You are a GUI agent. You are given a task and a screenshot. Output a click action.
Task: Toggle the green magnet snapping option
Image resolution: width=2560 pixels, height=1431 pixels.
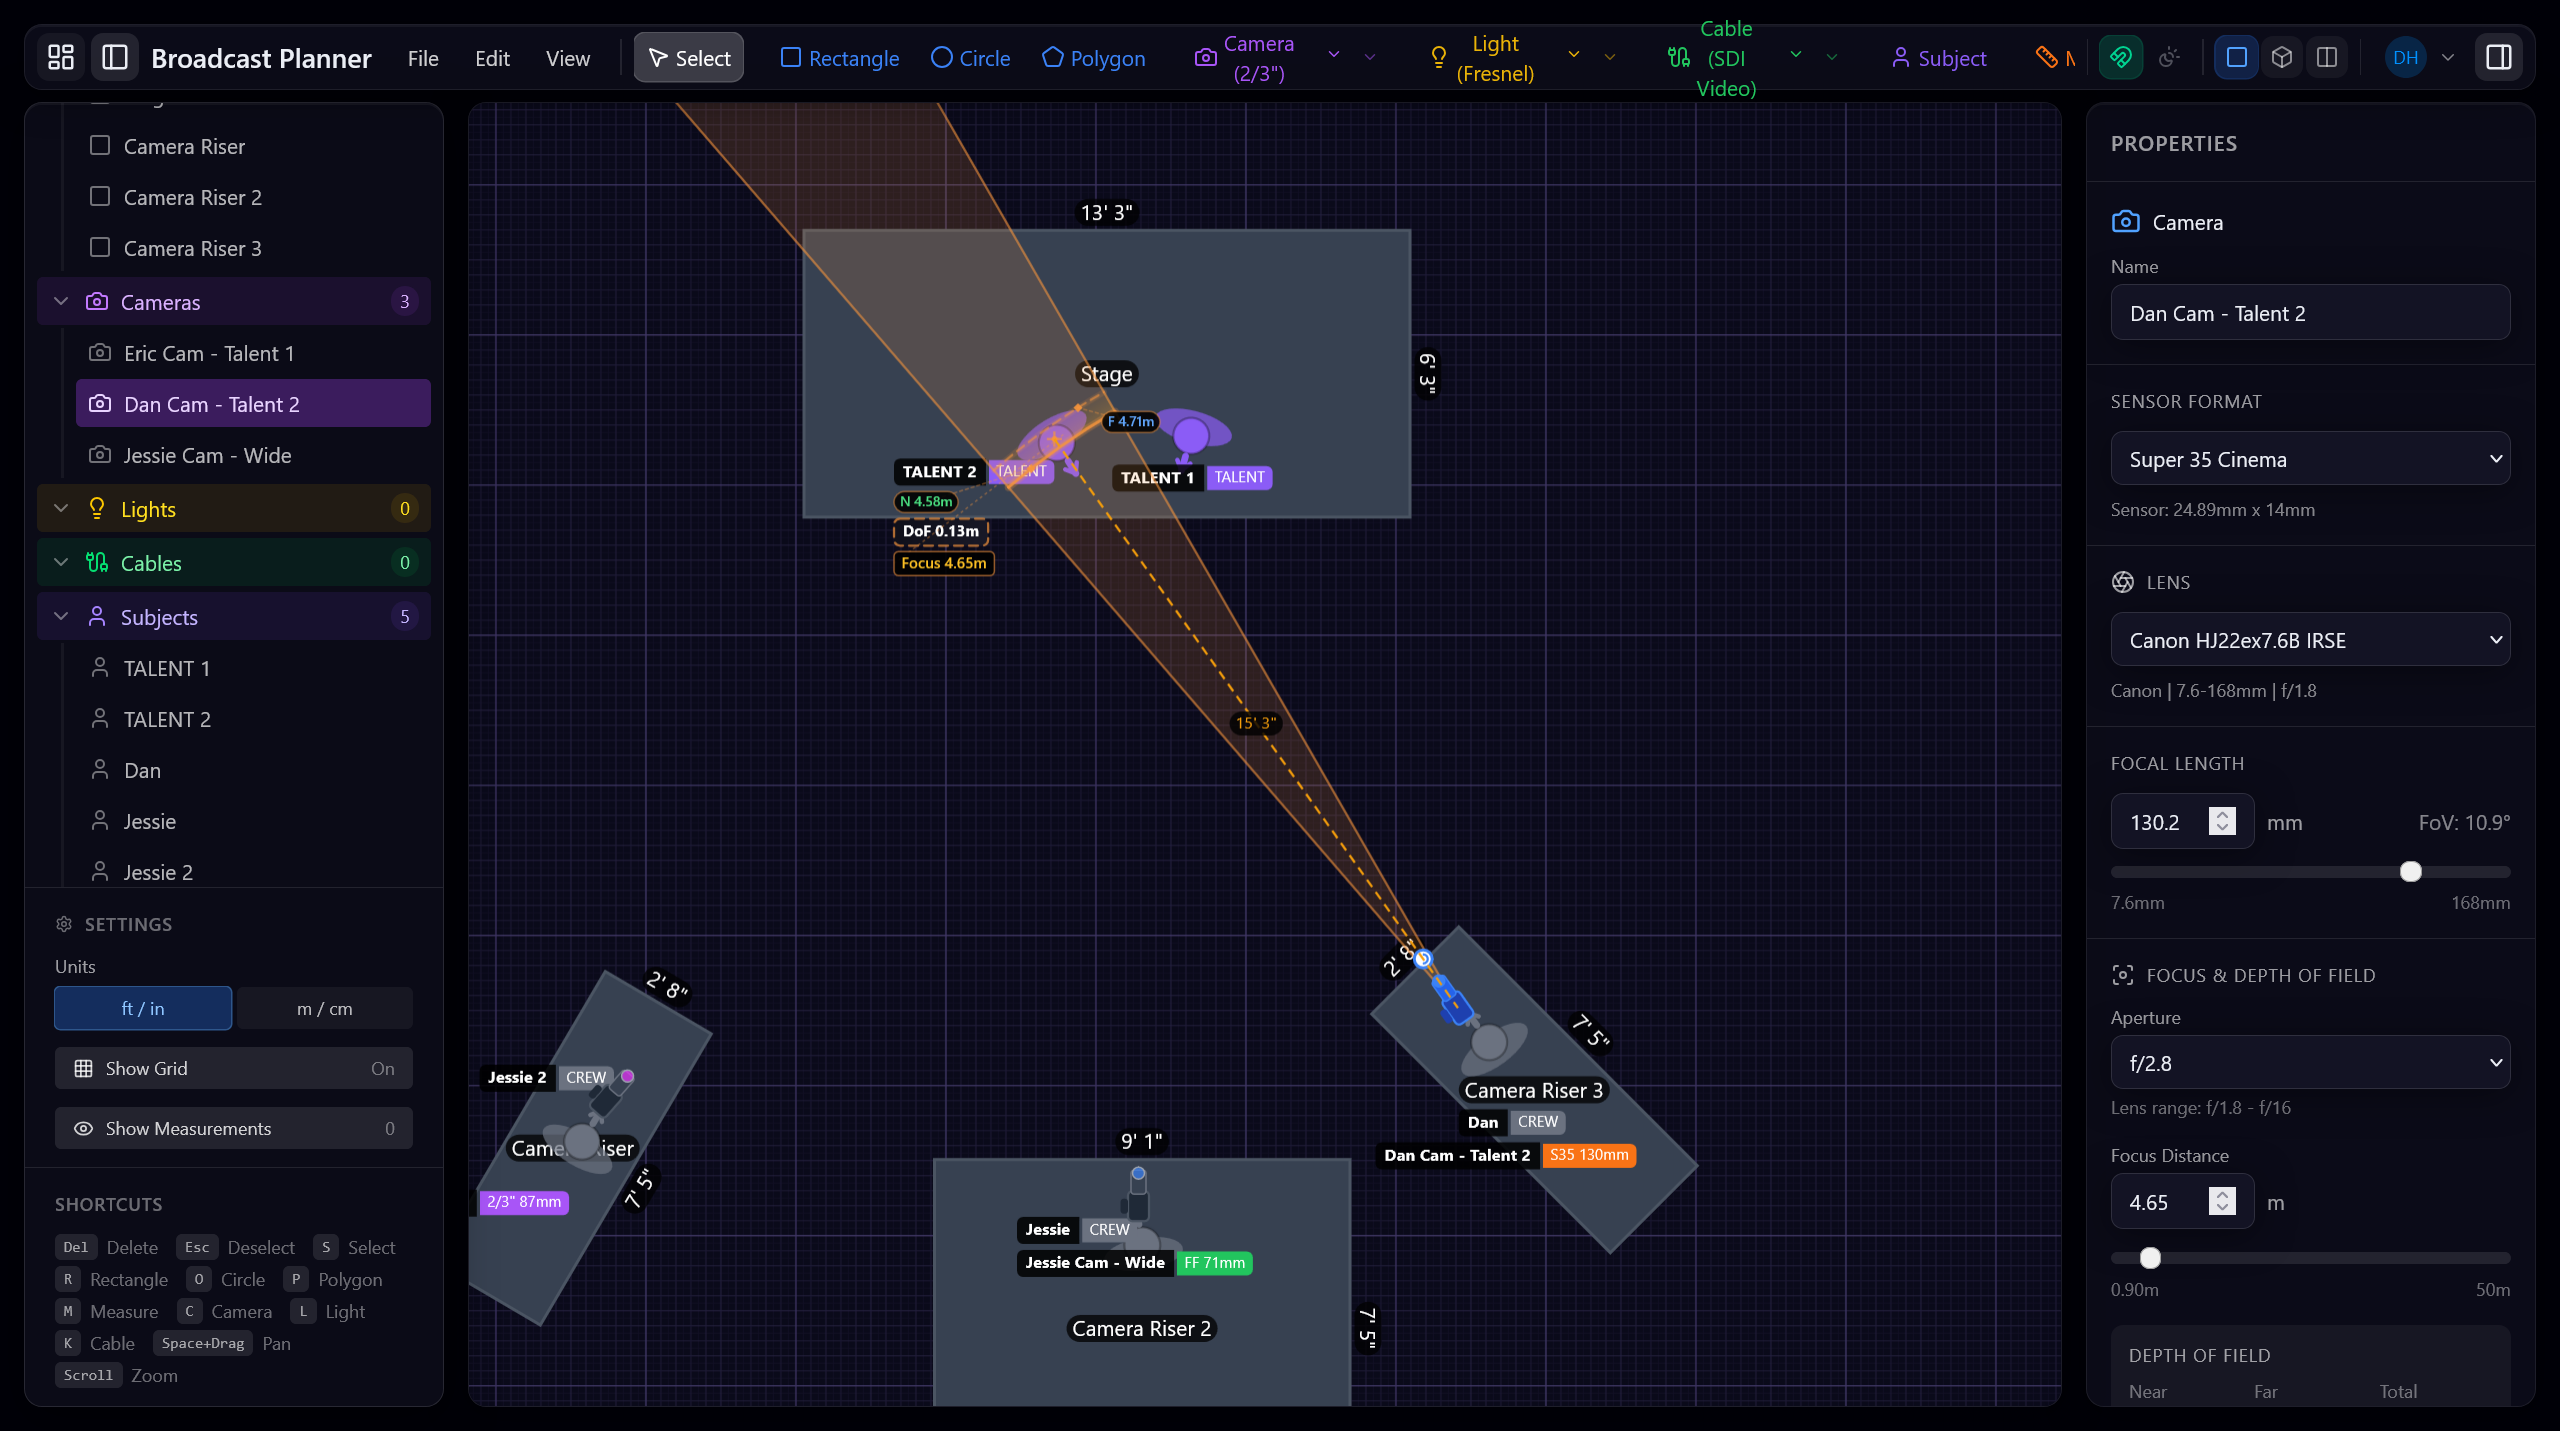point(2122,57)
